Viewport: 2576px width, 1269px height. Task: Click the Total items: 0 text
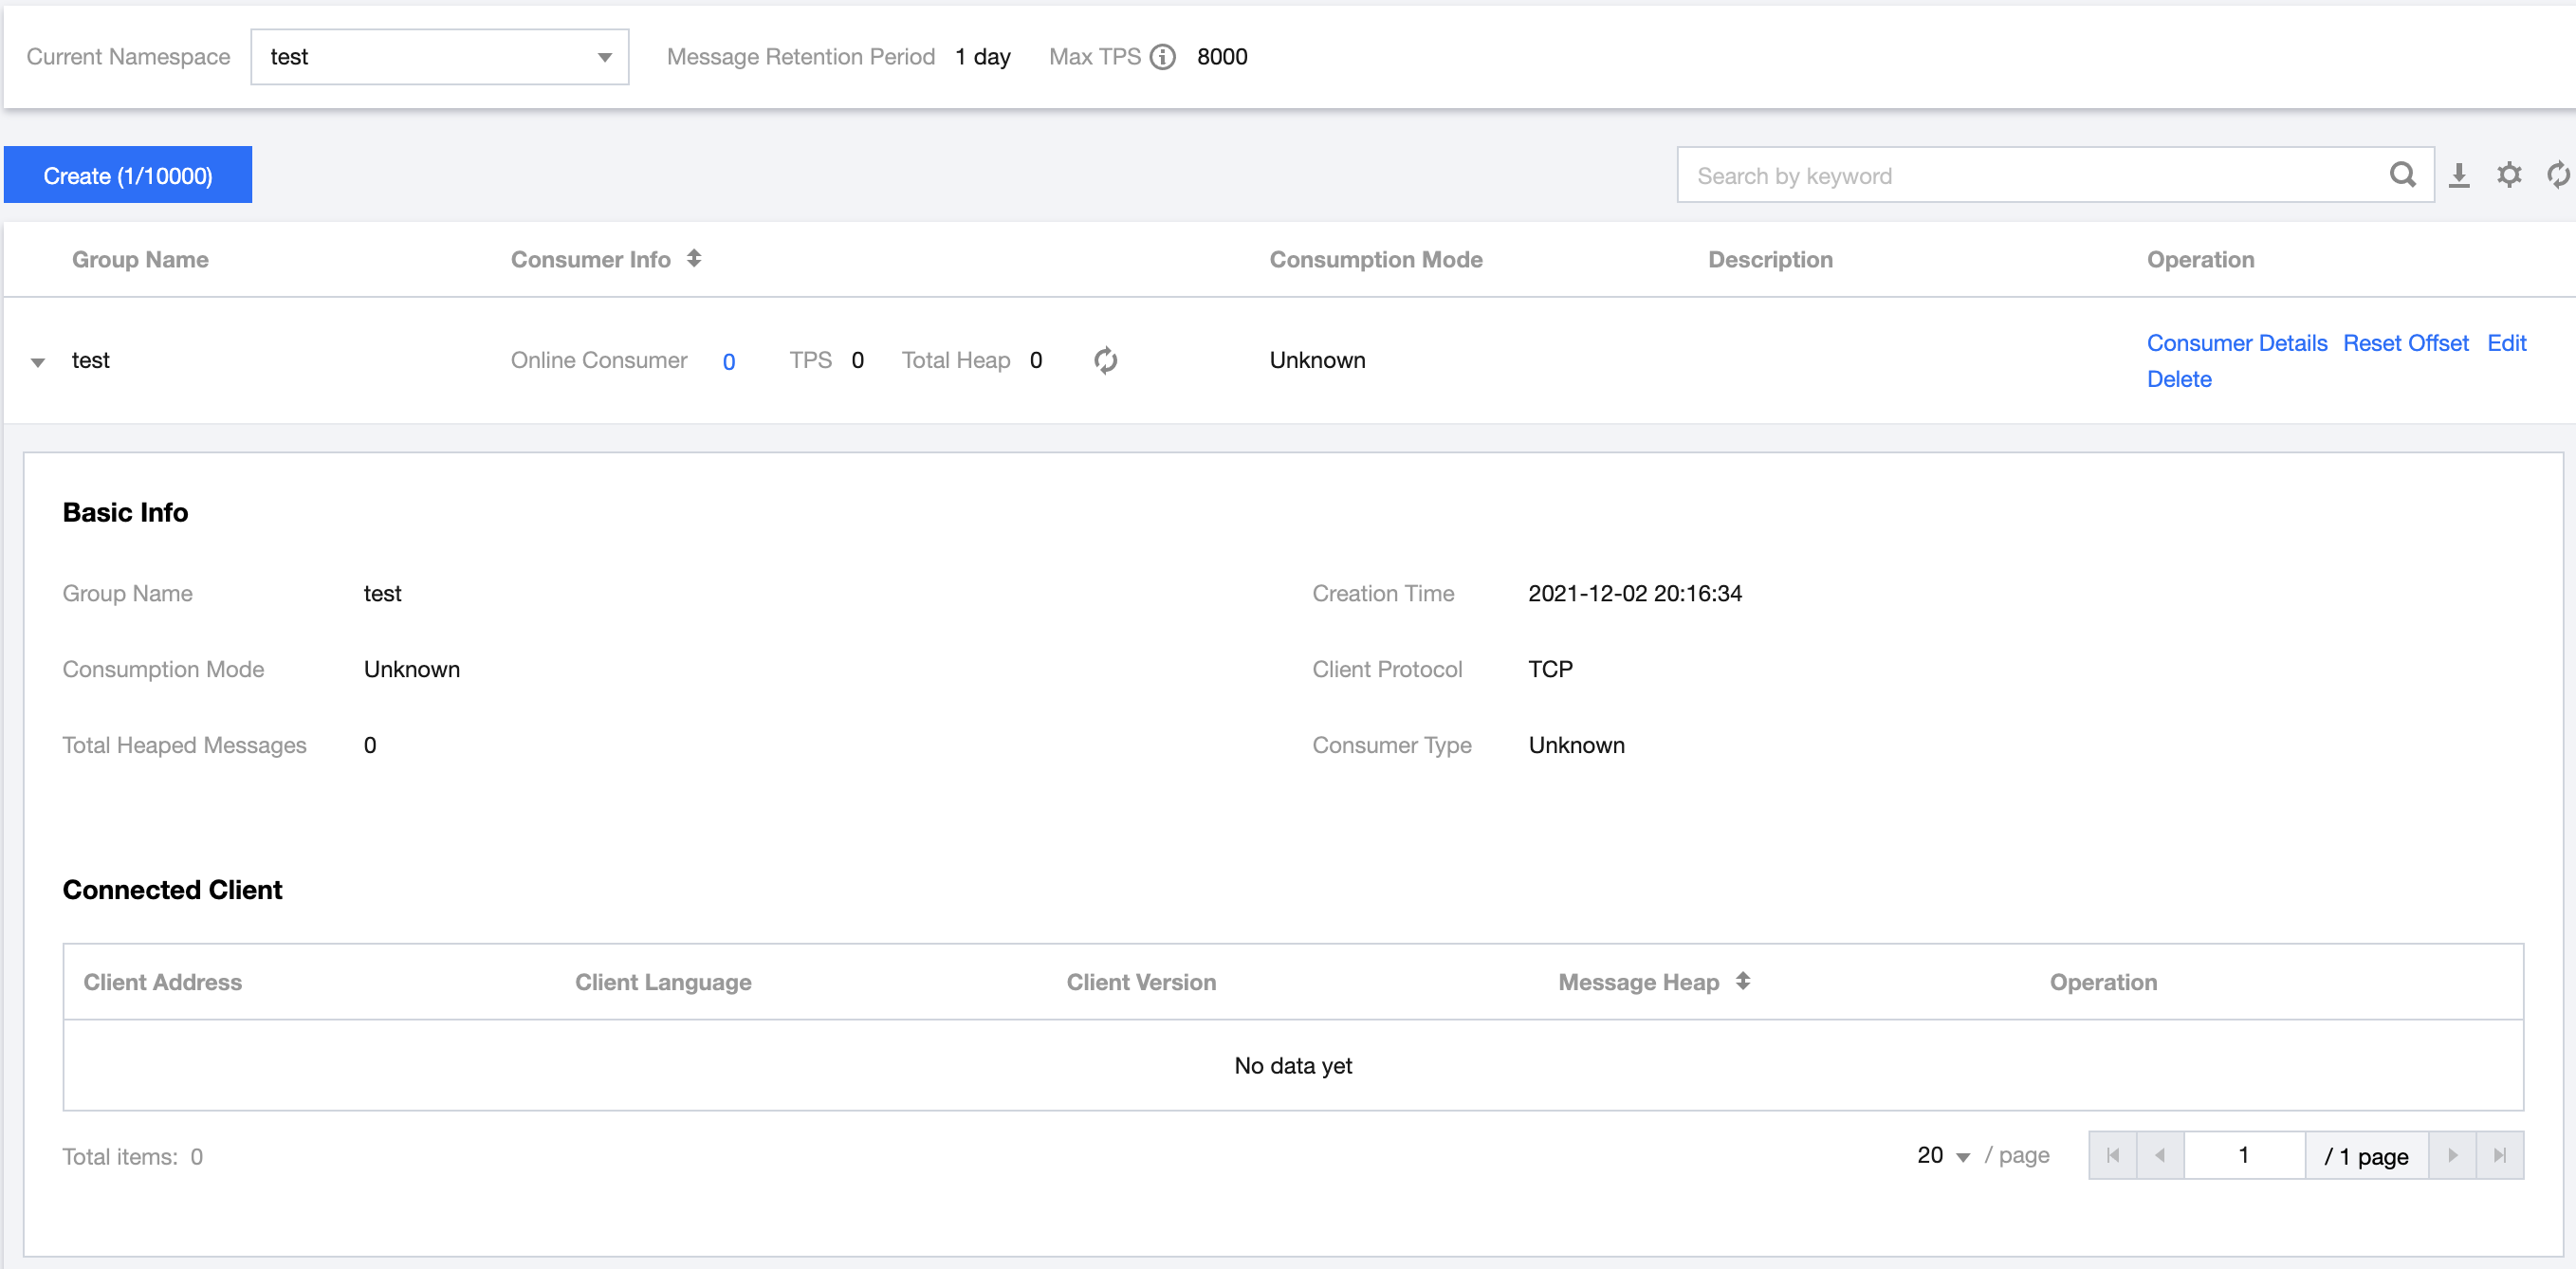(133, 1157)
